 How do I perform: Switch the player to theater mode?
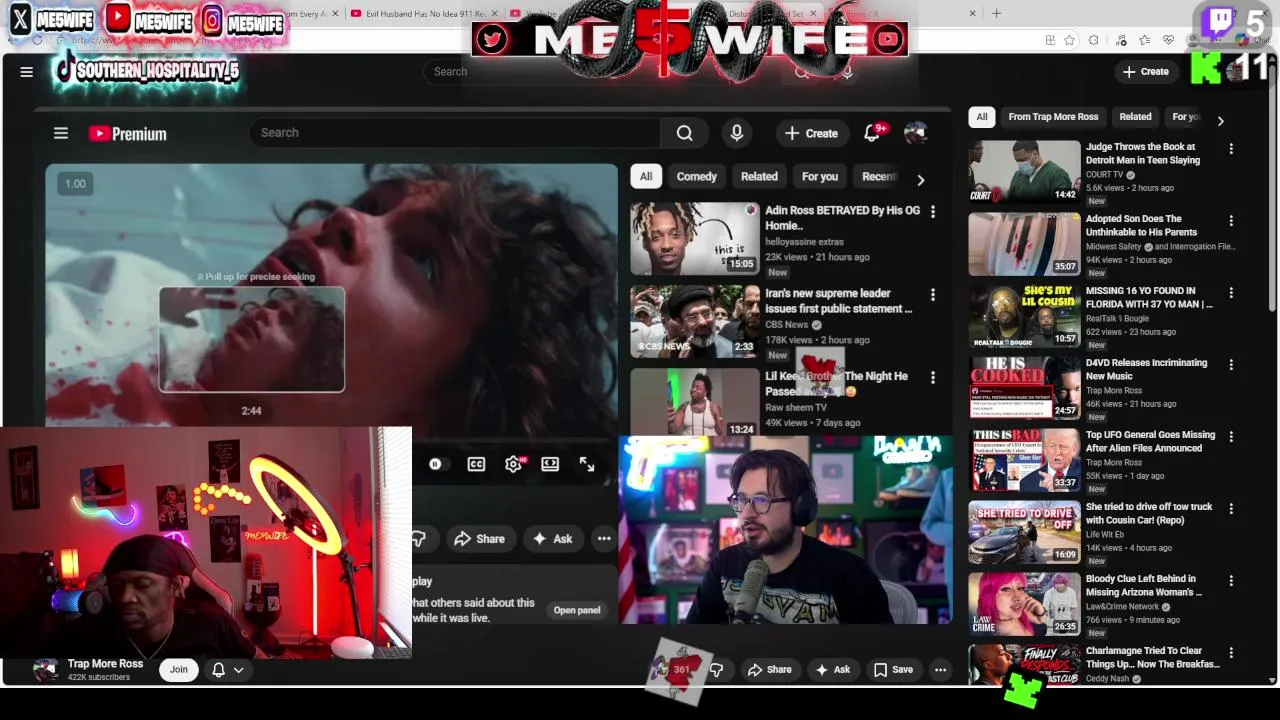point(550,464)
